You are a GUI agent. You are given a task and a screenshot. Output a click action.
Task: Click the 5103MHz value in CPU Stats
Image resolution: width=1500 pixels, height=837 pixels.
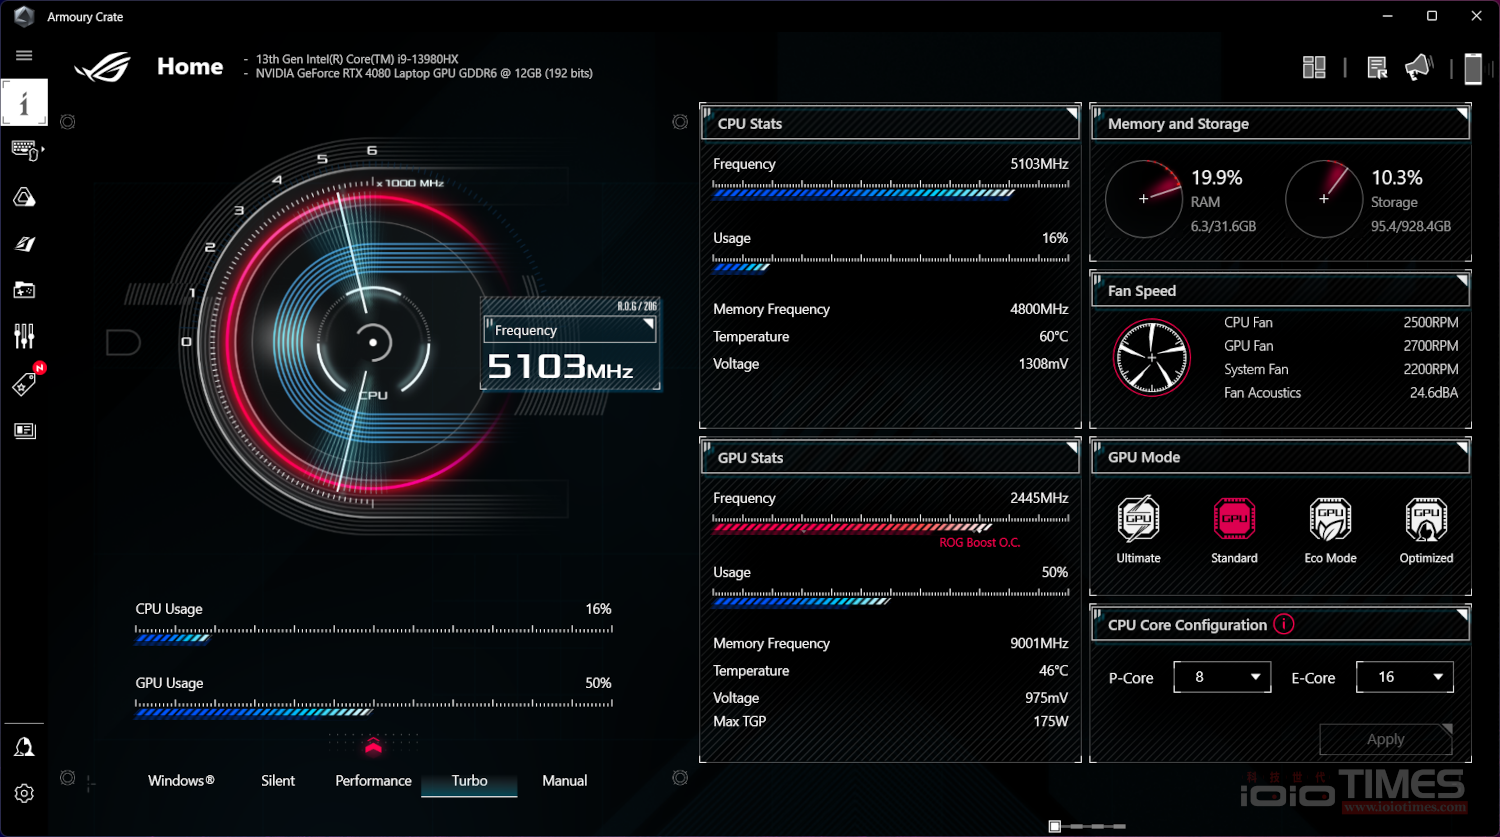click(1039, 164)
